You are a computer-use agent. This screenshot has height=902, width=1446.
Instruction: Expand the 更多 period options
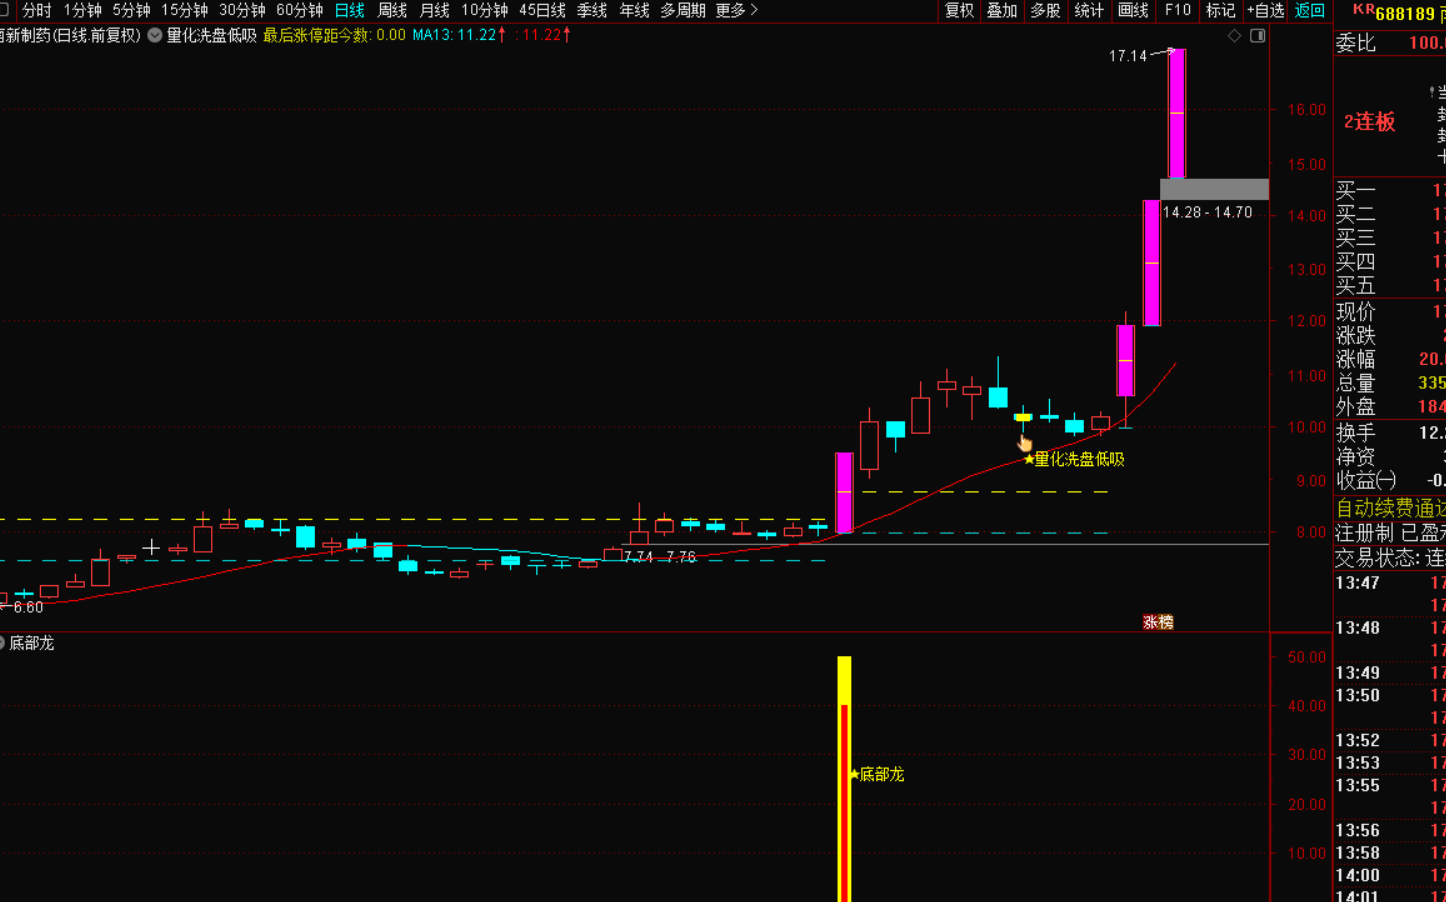[737, 10]
